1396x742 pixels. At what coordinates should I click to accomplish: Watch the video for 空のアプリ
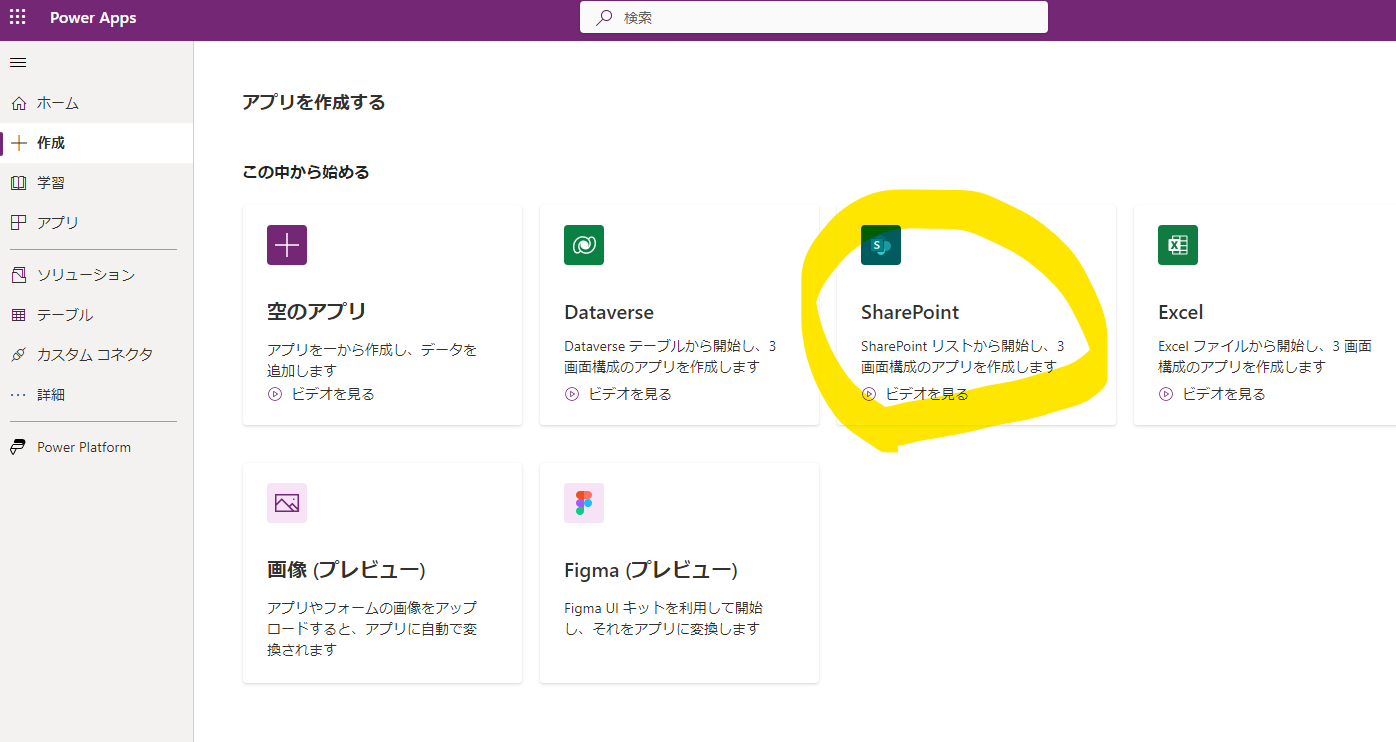333,394
